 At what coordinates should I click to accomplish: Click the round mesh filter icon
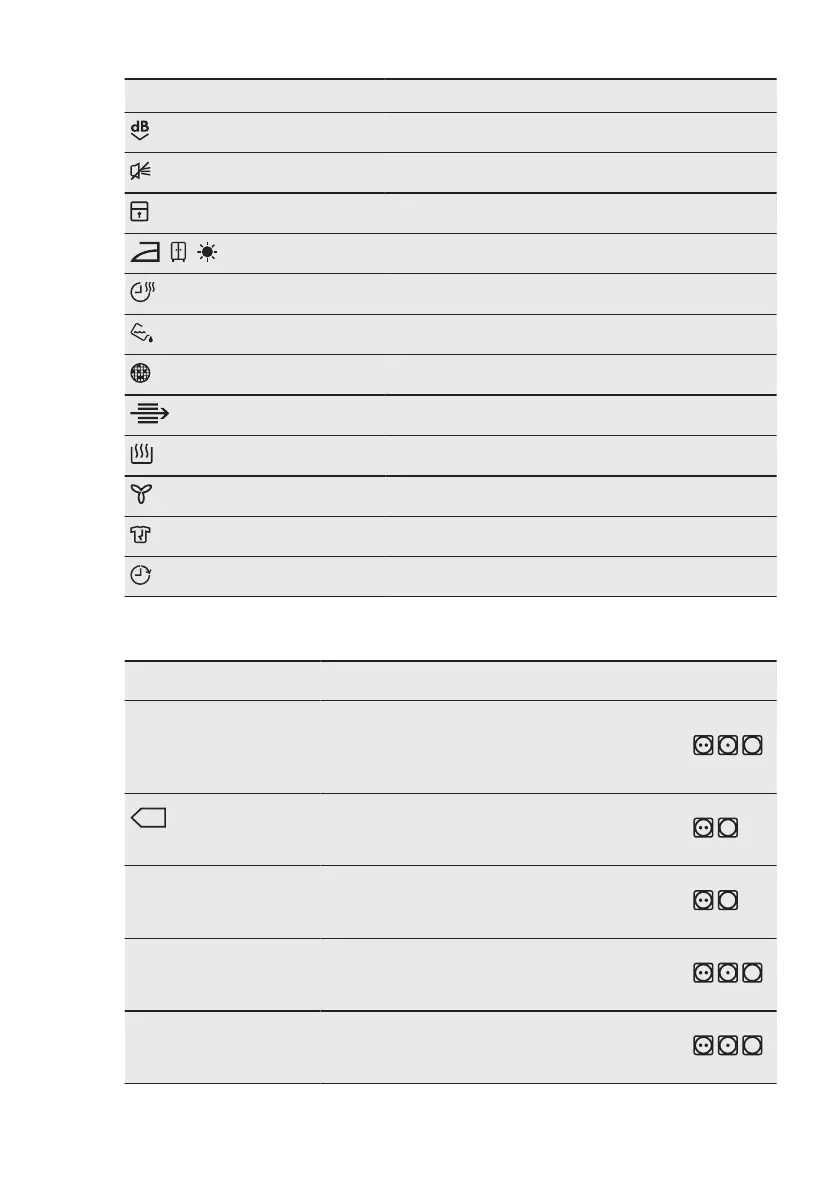click(x=140, y=374)
